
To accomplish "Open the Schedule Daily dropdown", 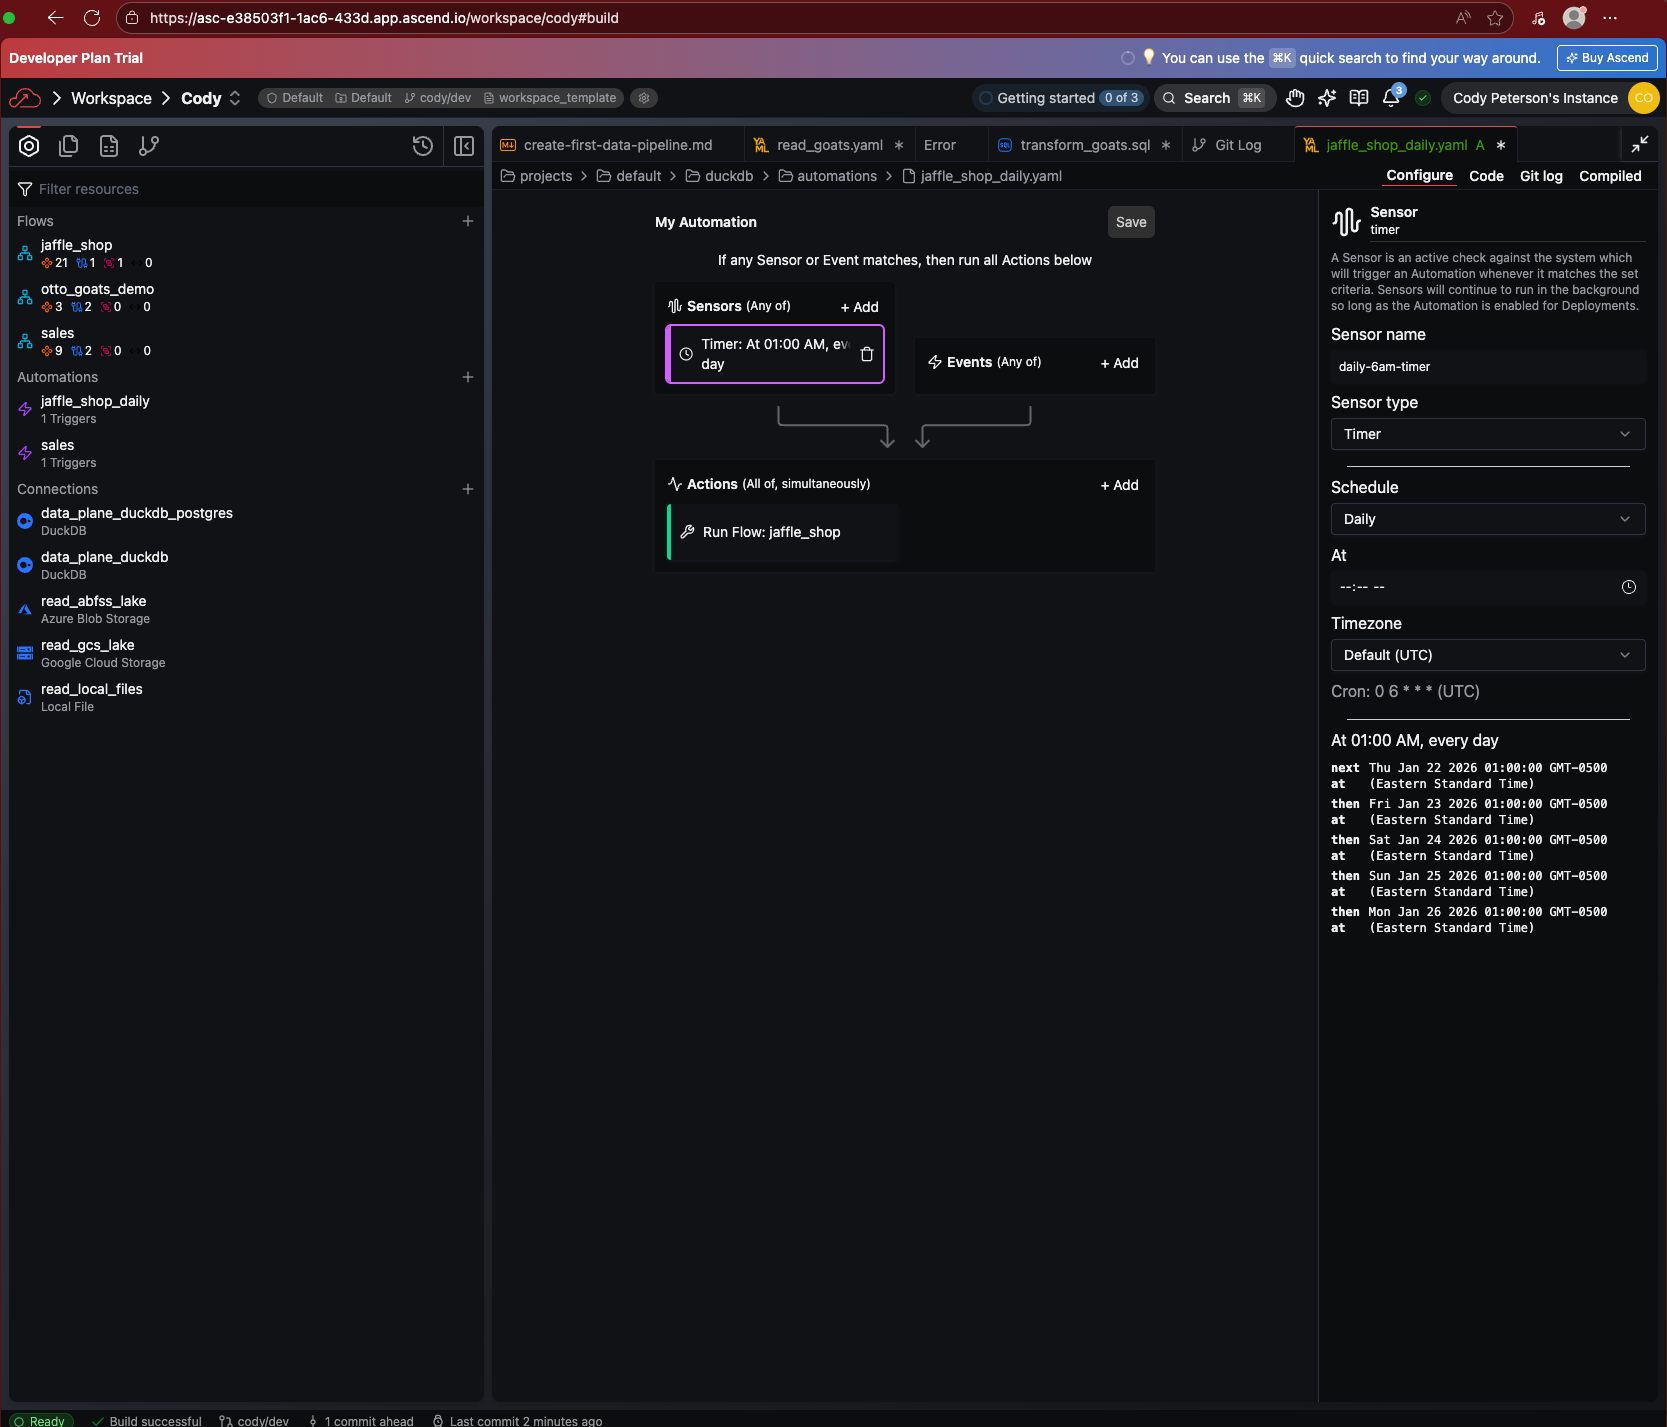I will [x=1486, y=519].
